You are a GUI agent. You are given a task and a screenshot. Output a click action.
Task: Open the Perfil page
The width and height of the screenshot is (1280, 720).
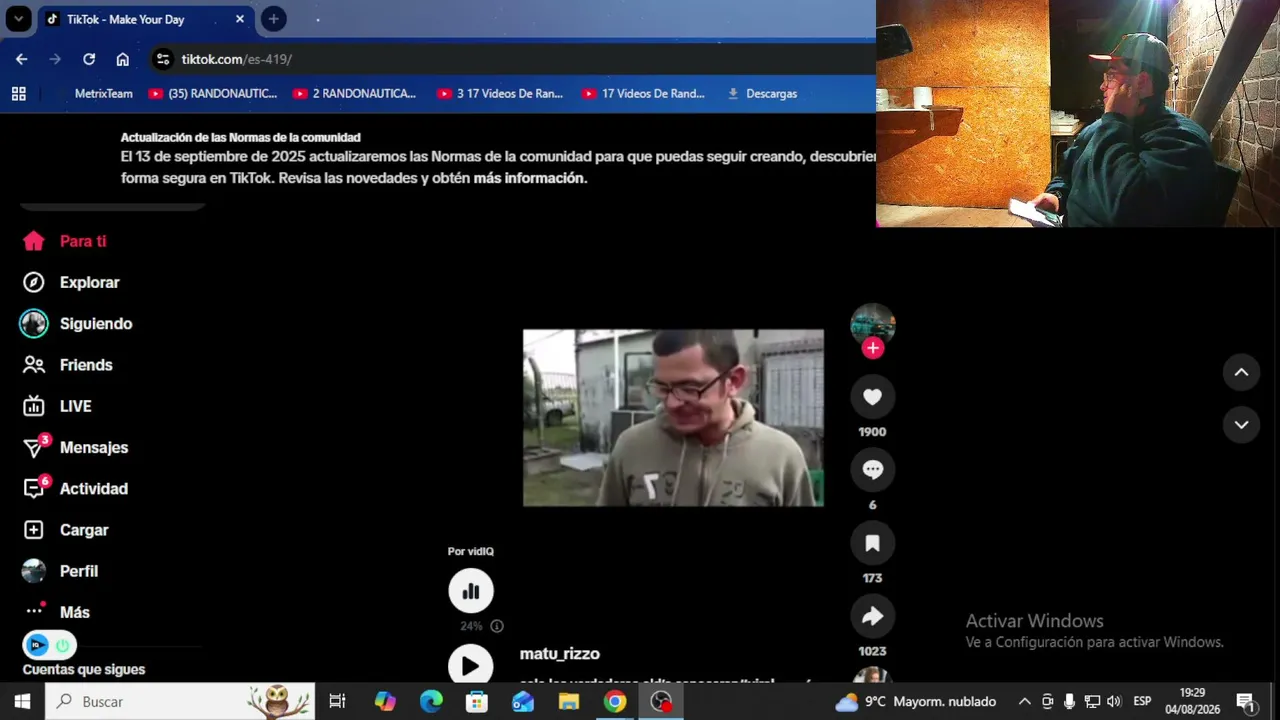pyautogui.click(x=60, y=571)
